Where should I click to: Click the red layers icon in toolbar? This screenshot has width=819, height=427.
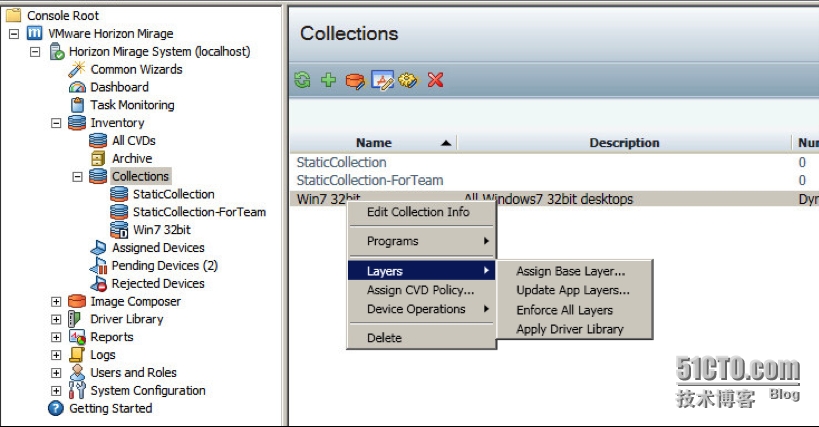point(355,80)
